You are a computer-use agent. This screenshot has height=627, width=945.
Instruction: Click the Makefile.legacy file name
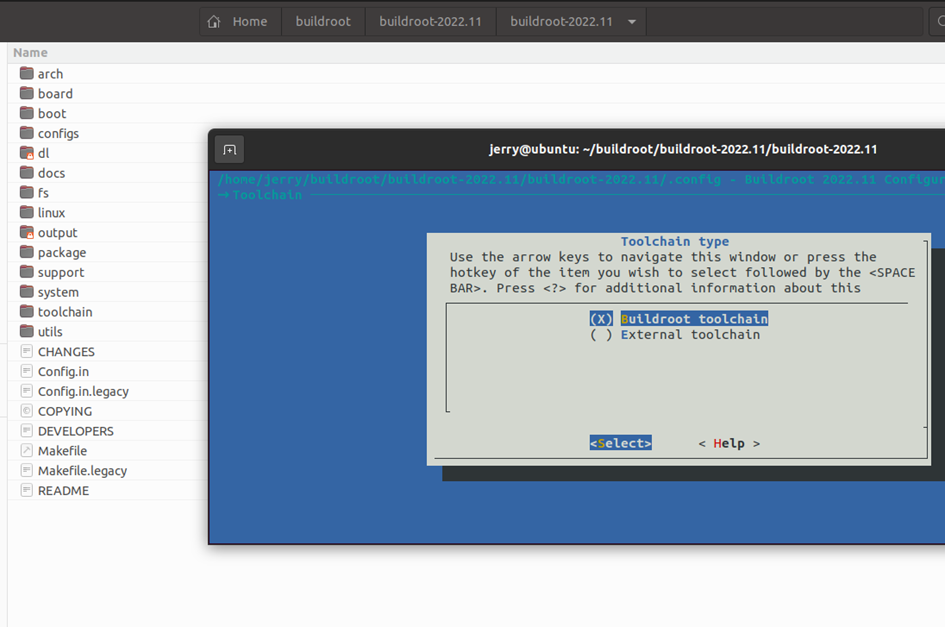[x=83, y=471]
